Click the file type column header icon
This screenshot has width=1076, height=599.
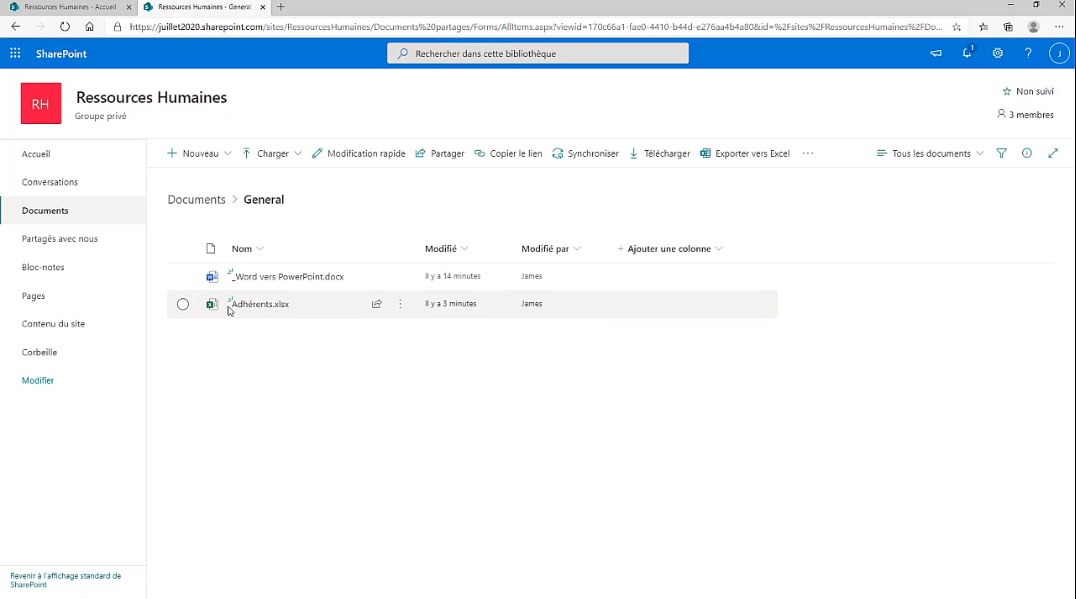pos(211,248)
